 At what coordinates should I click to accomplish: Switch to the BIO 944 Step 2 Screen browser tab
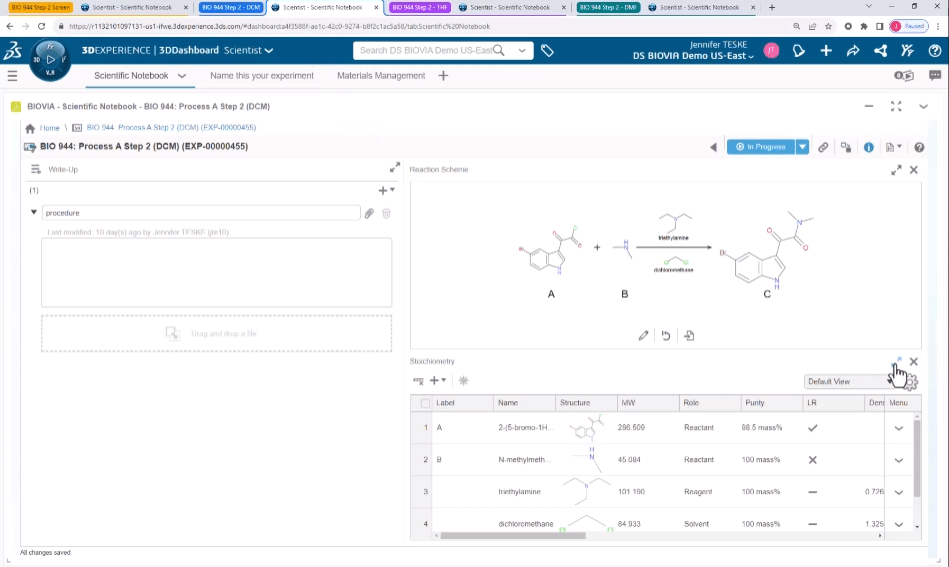41,7
